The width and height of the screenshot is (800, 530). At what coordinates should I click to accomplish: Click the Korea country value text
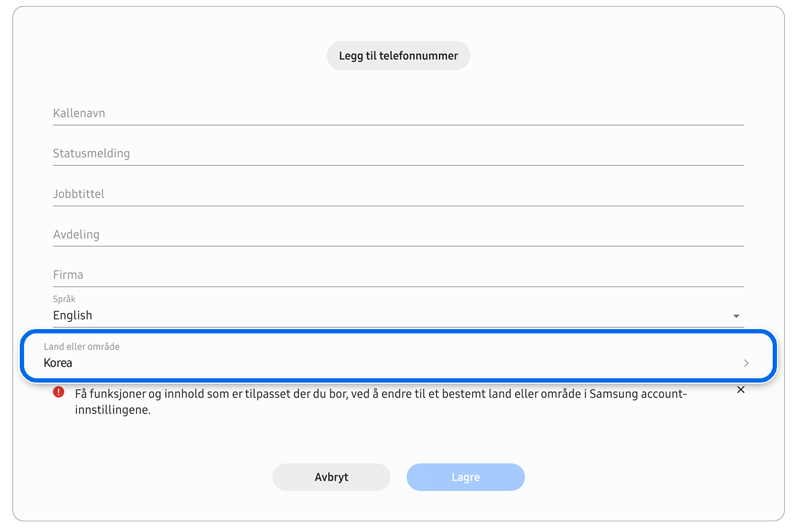58,364
